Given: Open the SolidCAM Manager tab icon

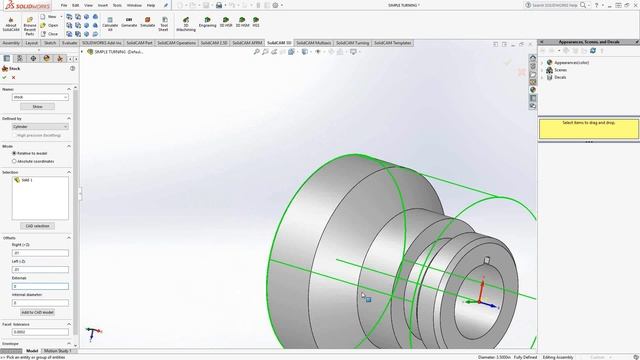Looking at the screenshot, I should tap(60, 58).
